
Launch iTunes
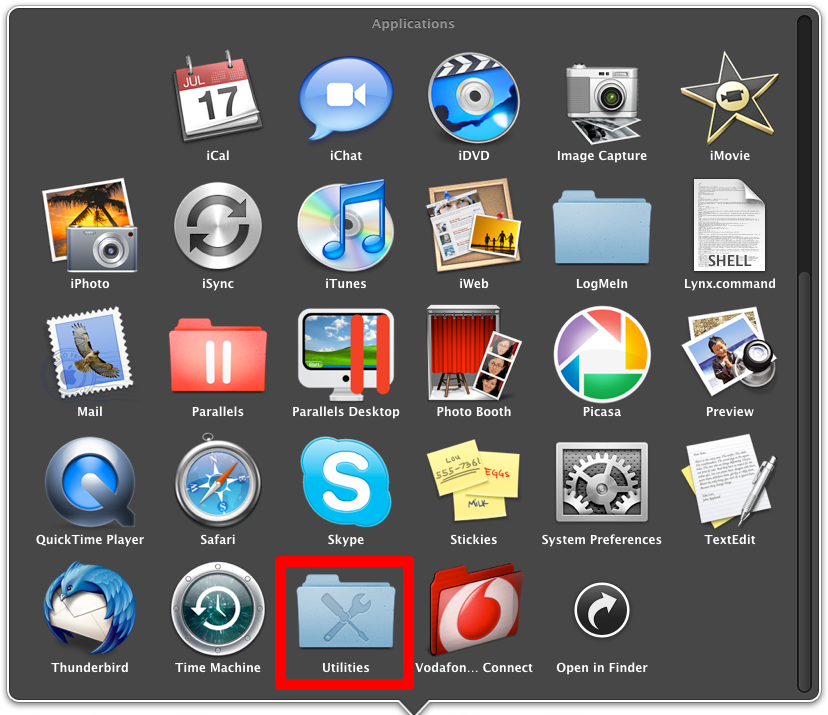point(345,225)
